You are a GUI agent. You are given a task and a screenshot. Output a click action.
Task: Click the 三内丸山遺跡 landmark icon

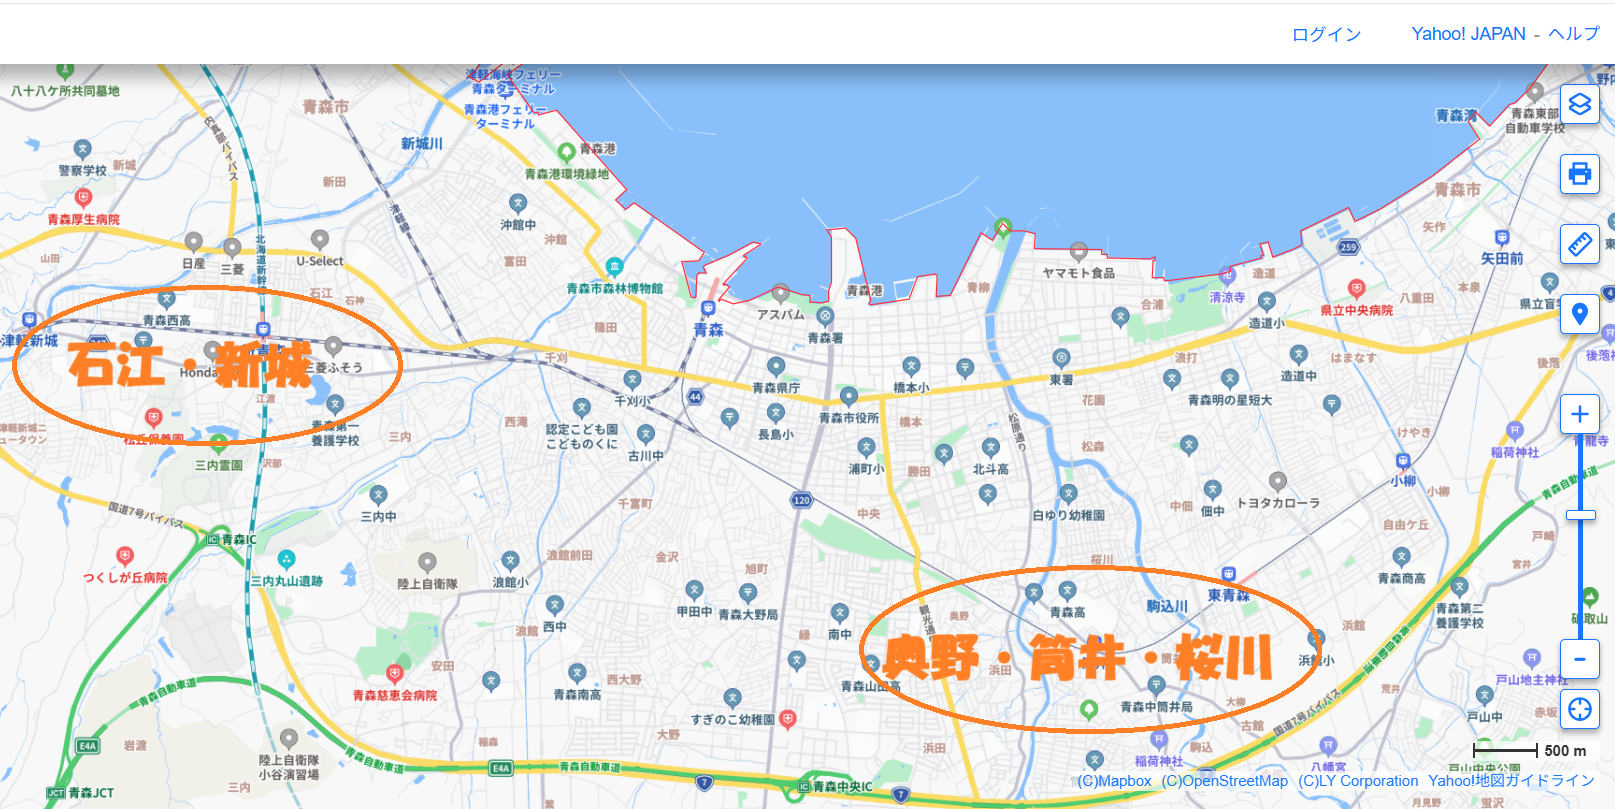point(287,559)
